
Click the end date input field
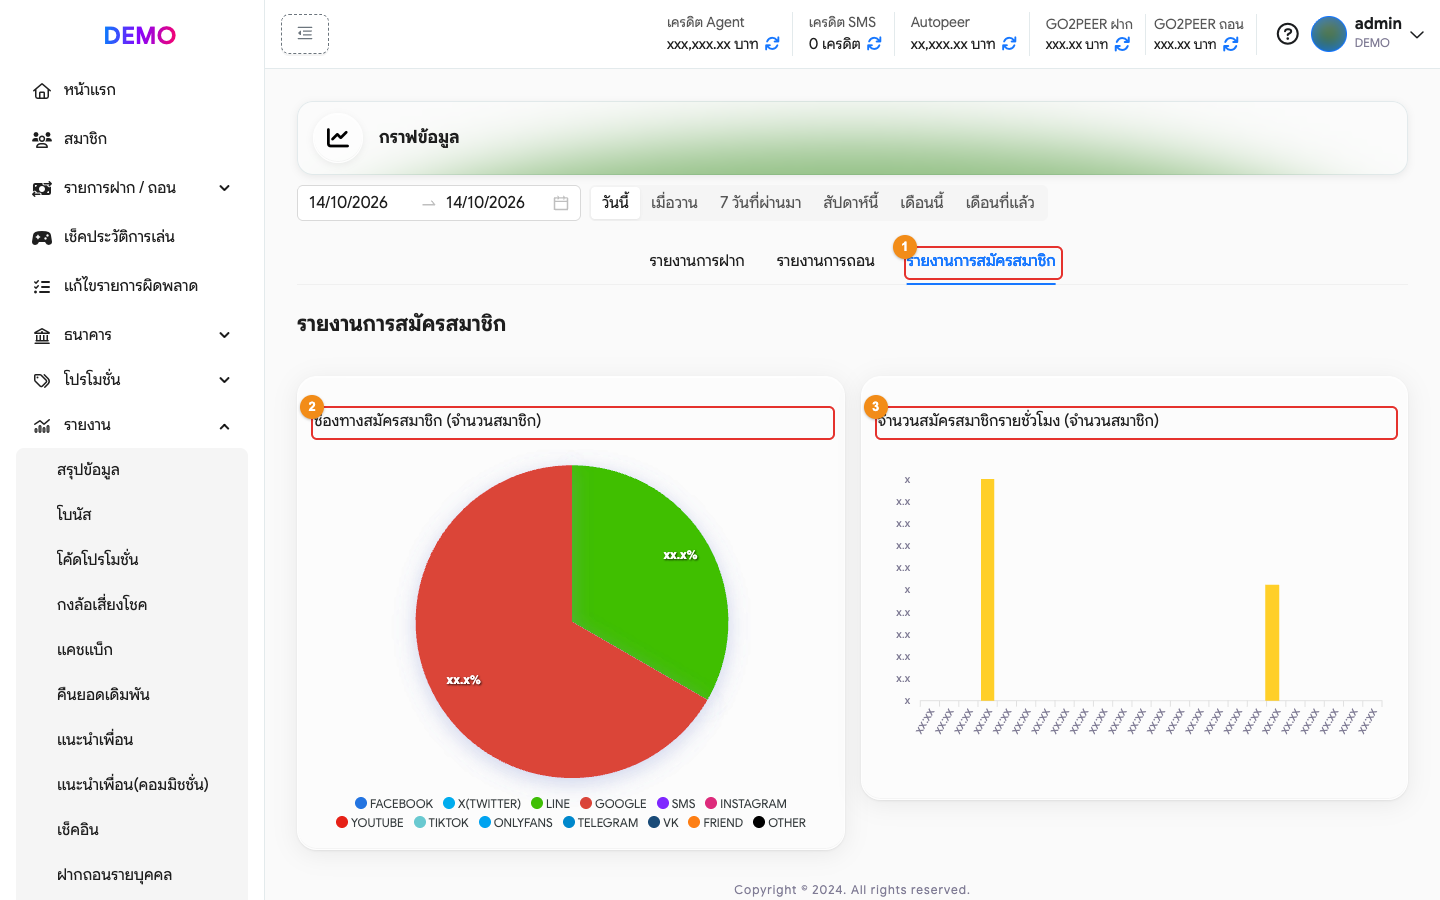(x=494, y=203)
